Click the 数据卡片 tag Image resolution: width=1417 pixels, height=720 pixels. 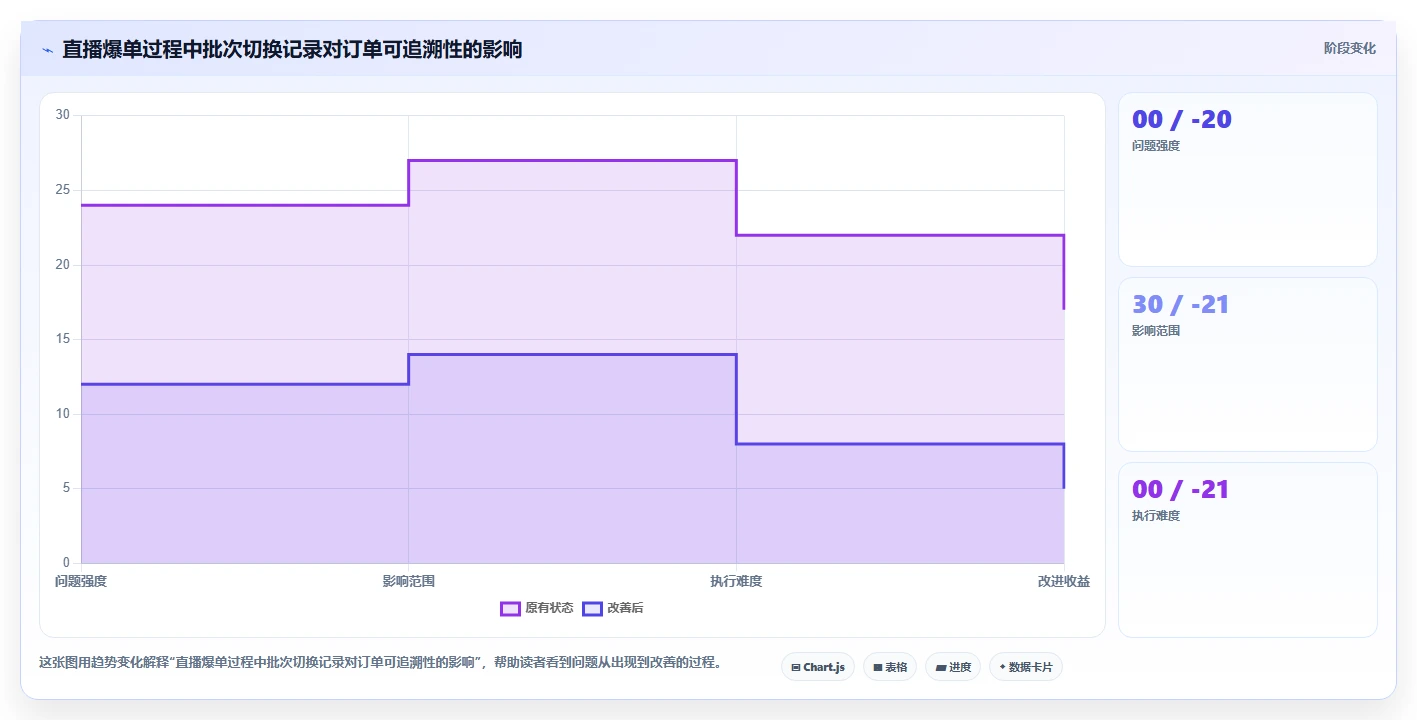[x=1025, y=667]
